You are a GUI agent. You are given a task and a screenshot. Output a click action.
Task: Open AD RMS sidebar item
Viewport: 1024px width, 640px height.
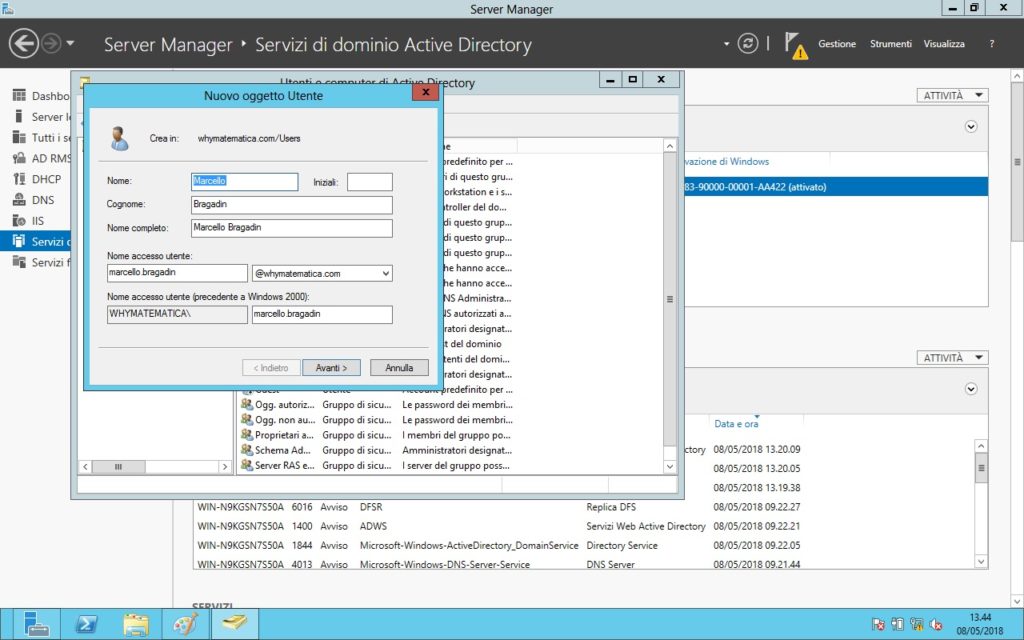[40, 158]
